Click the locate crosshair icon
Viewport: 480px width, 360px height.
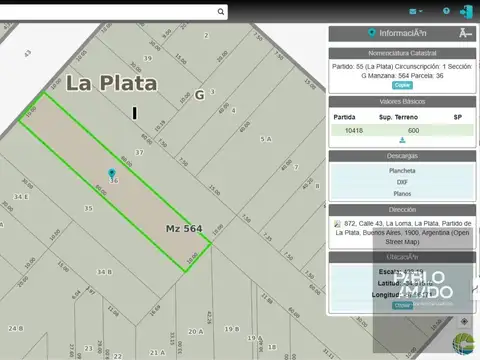464,322
